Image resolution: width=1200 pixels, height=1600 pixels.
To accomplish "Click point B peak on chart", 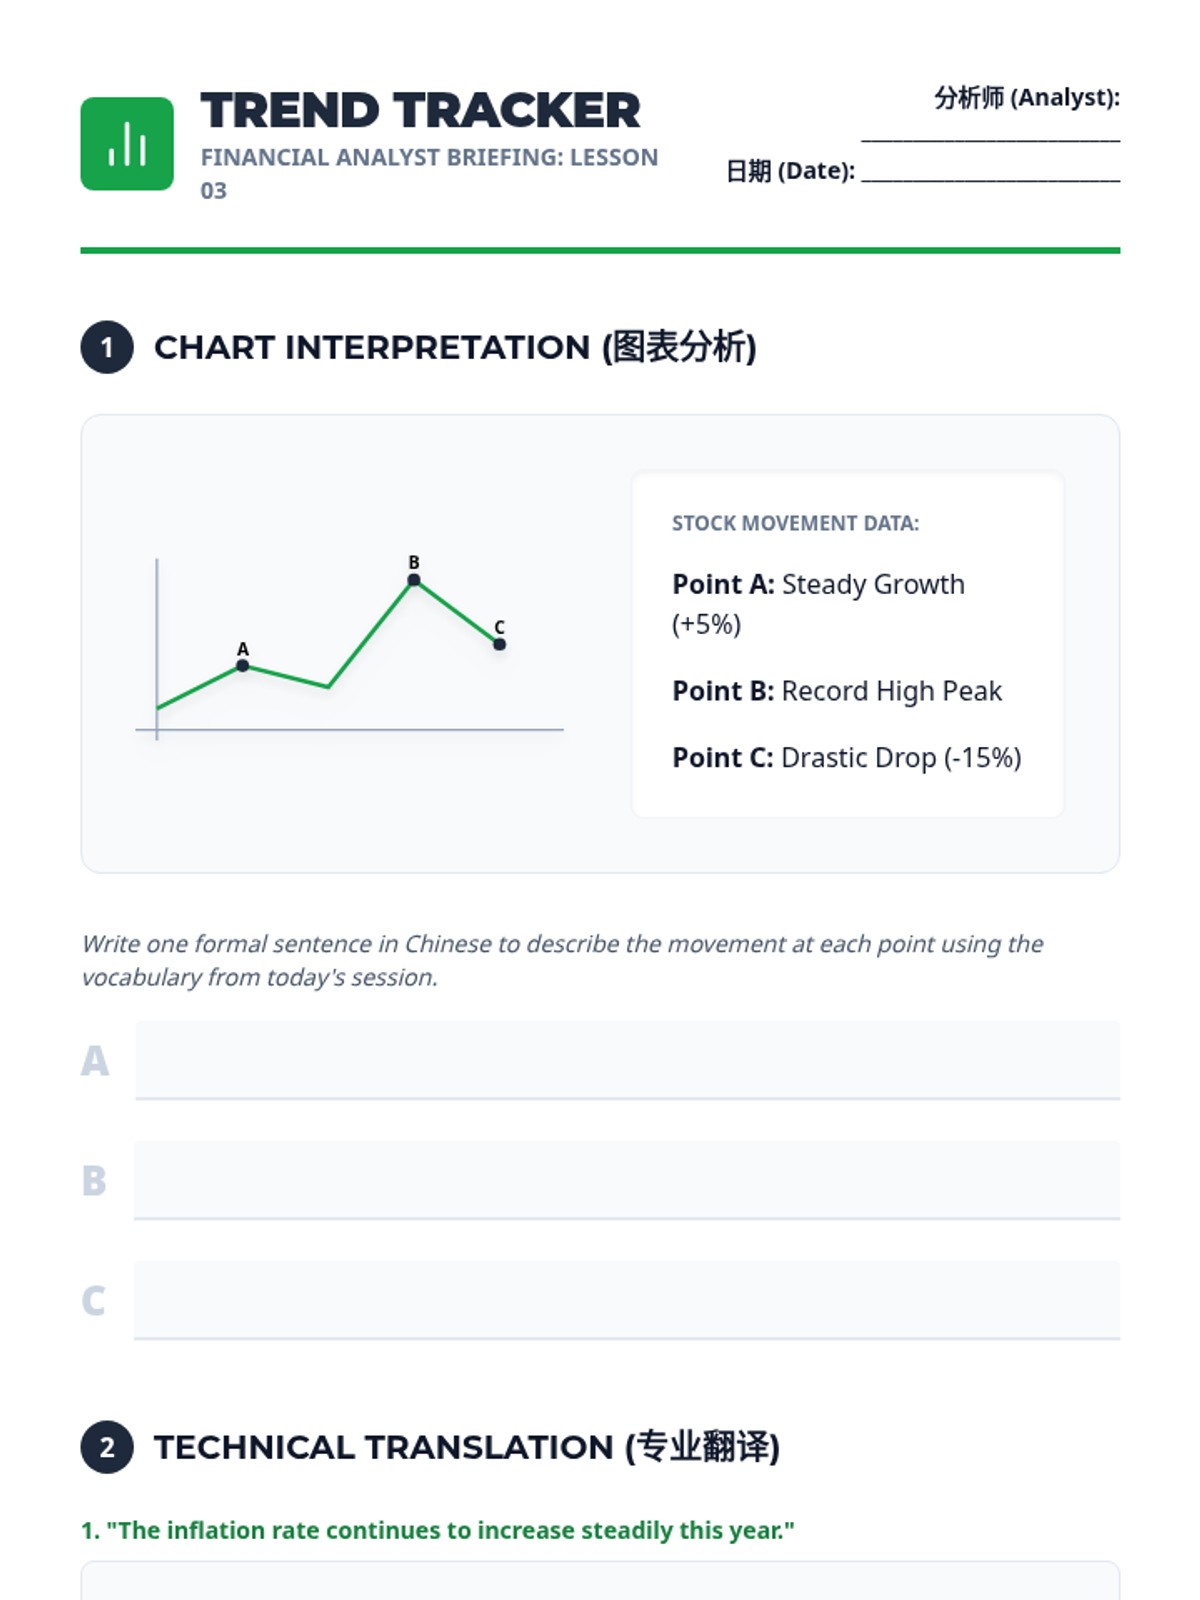I will point(414,580).
